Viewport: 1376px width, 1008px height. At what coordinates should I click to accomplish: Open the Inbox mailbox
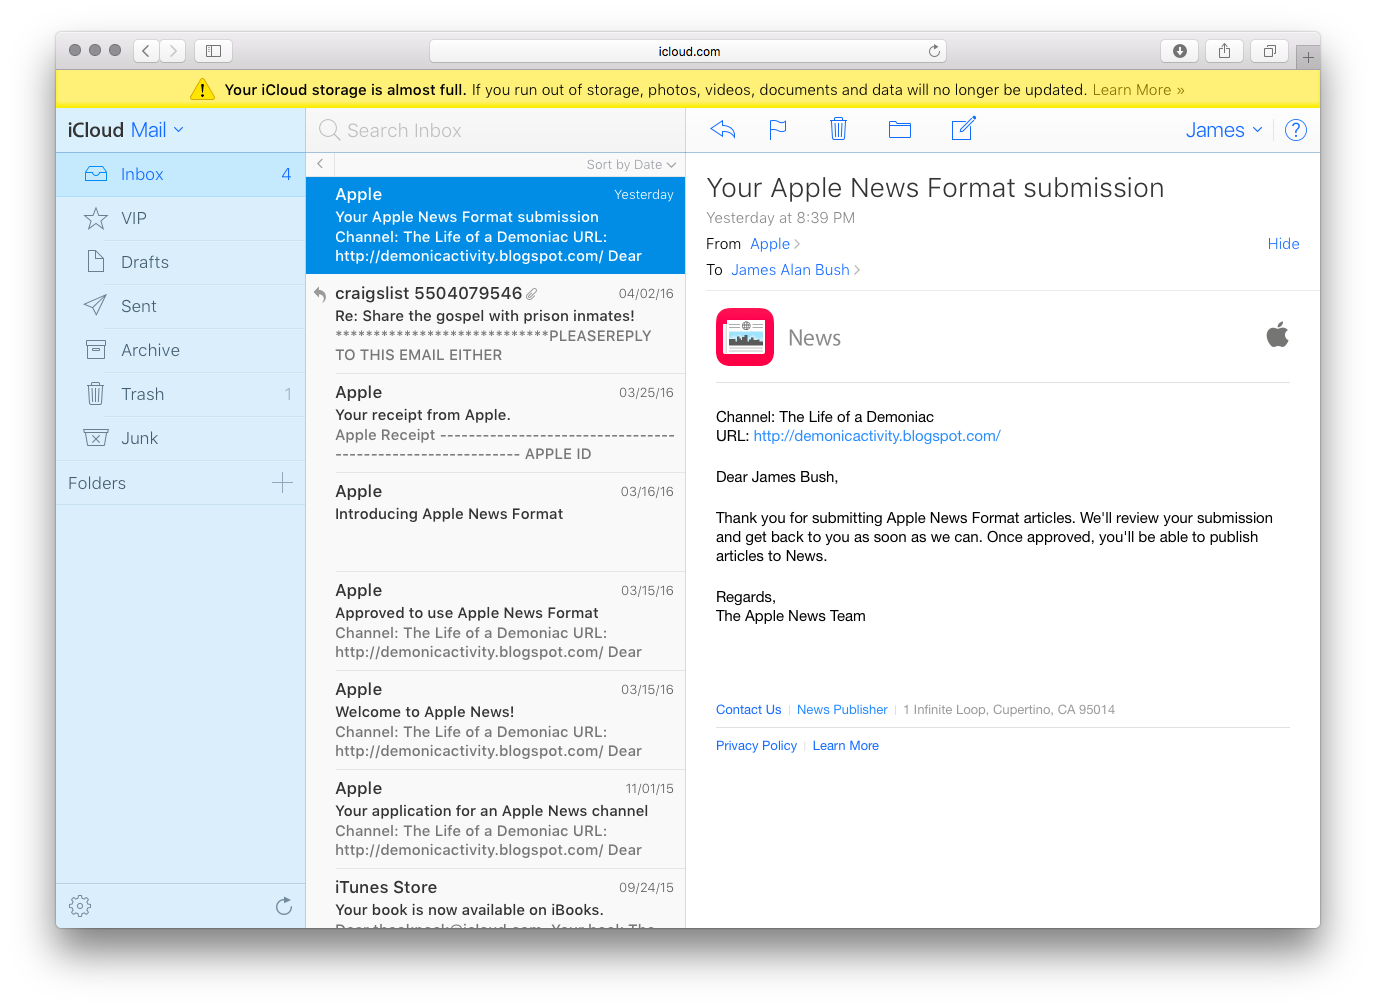click(180, 174)
